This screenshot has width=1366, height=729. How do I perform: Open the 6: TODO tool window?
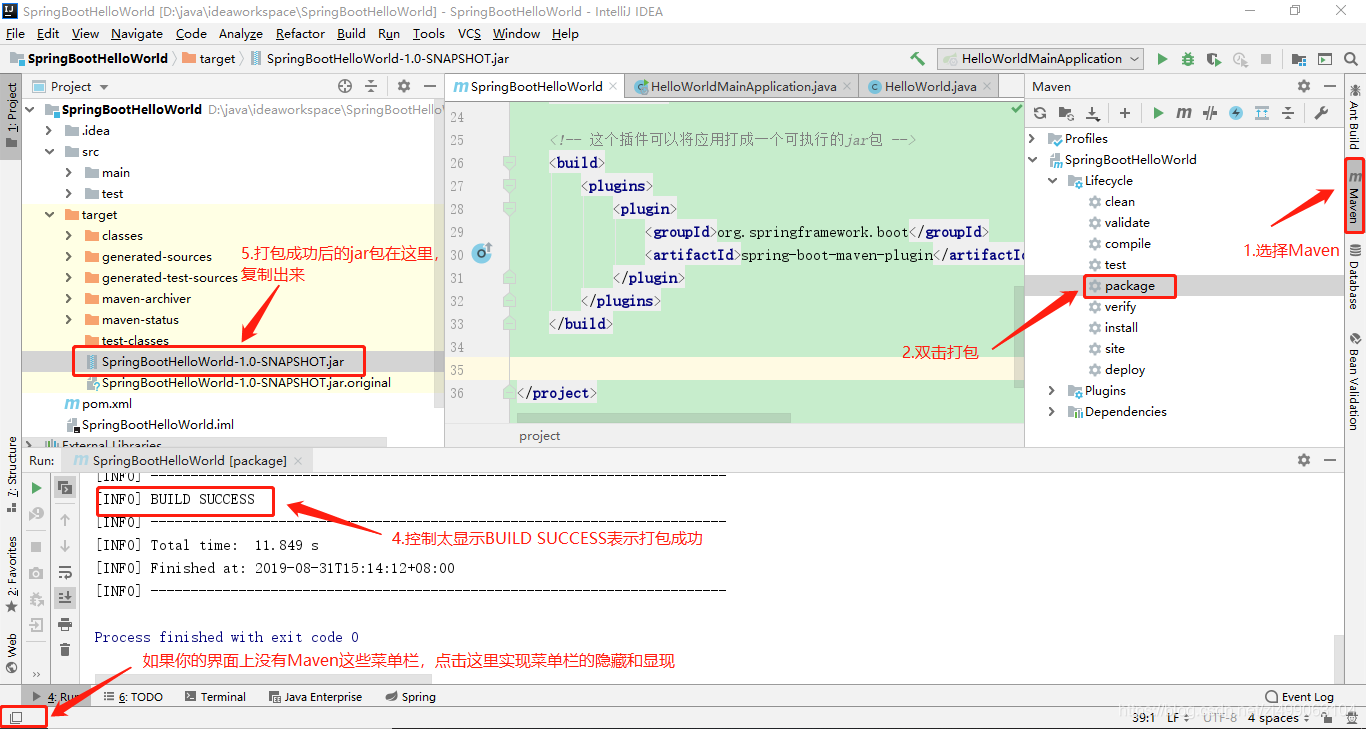tap(133, 697)
